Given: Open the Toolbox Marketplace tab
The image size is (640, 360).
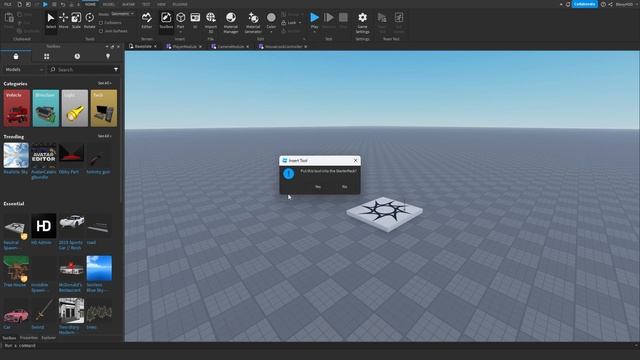Looking at the screenshot, I should click(16, 56).
